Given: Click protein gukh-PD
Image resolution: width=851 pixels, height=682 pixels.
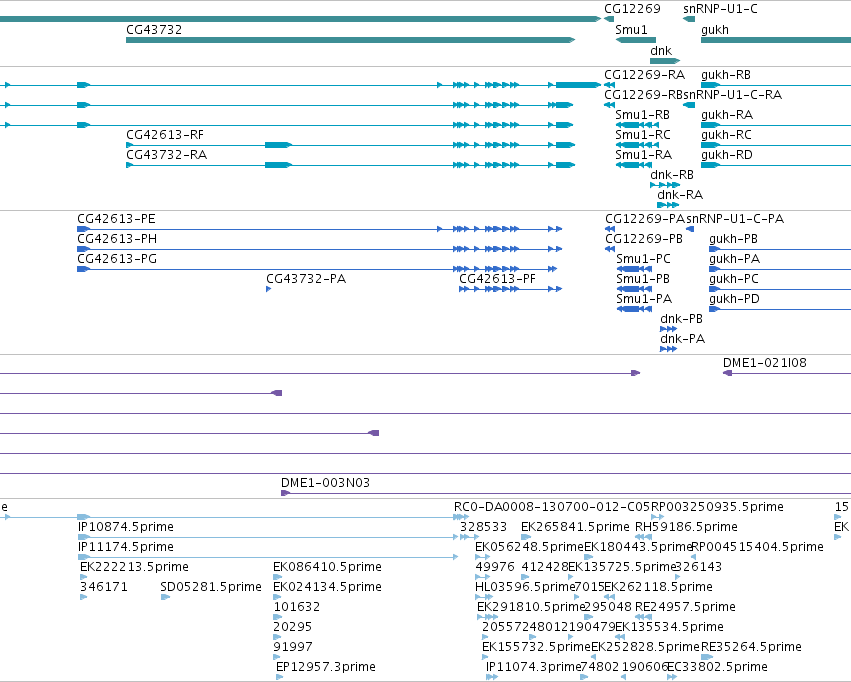Looking at the screenshot, I should click(780, 309).
